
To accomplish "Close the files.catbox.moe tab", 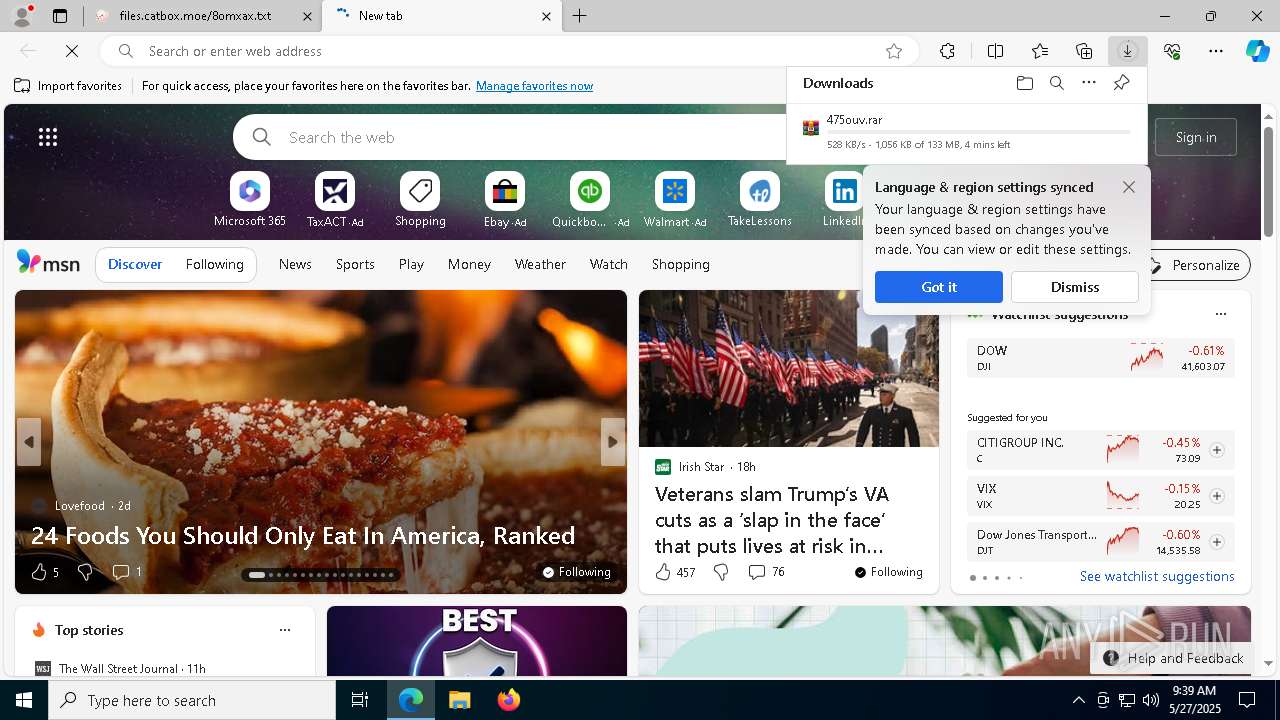I will (x=307, y=16).
